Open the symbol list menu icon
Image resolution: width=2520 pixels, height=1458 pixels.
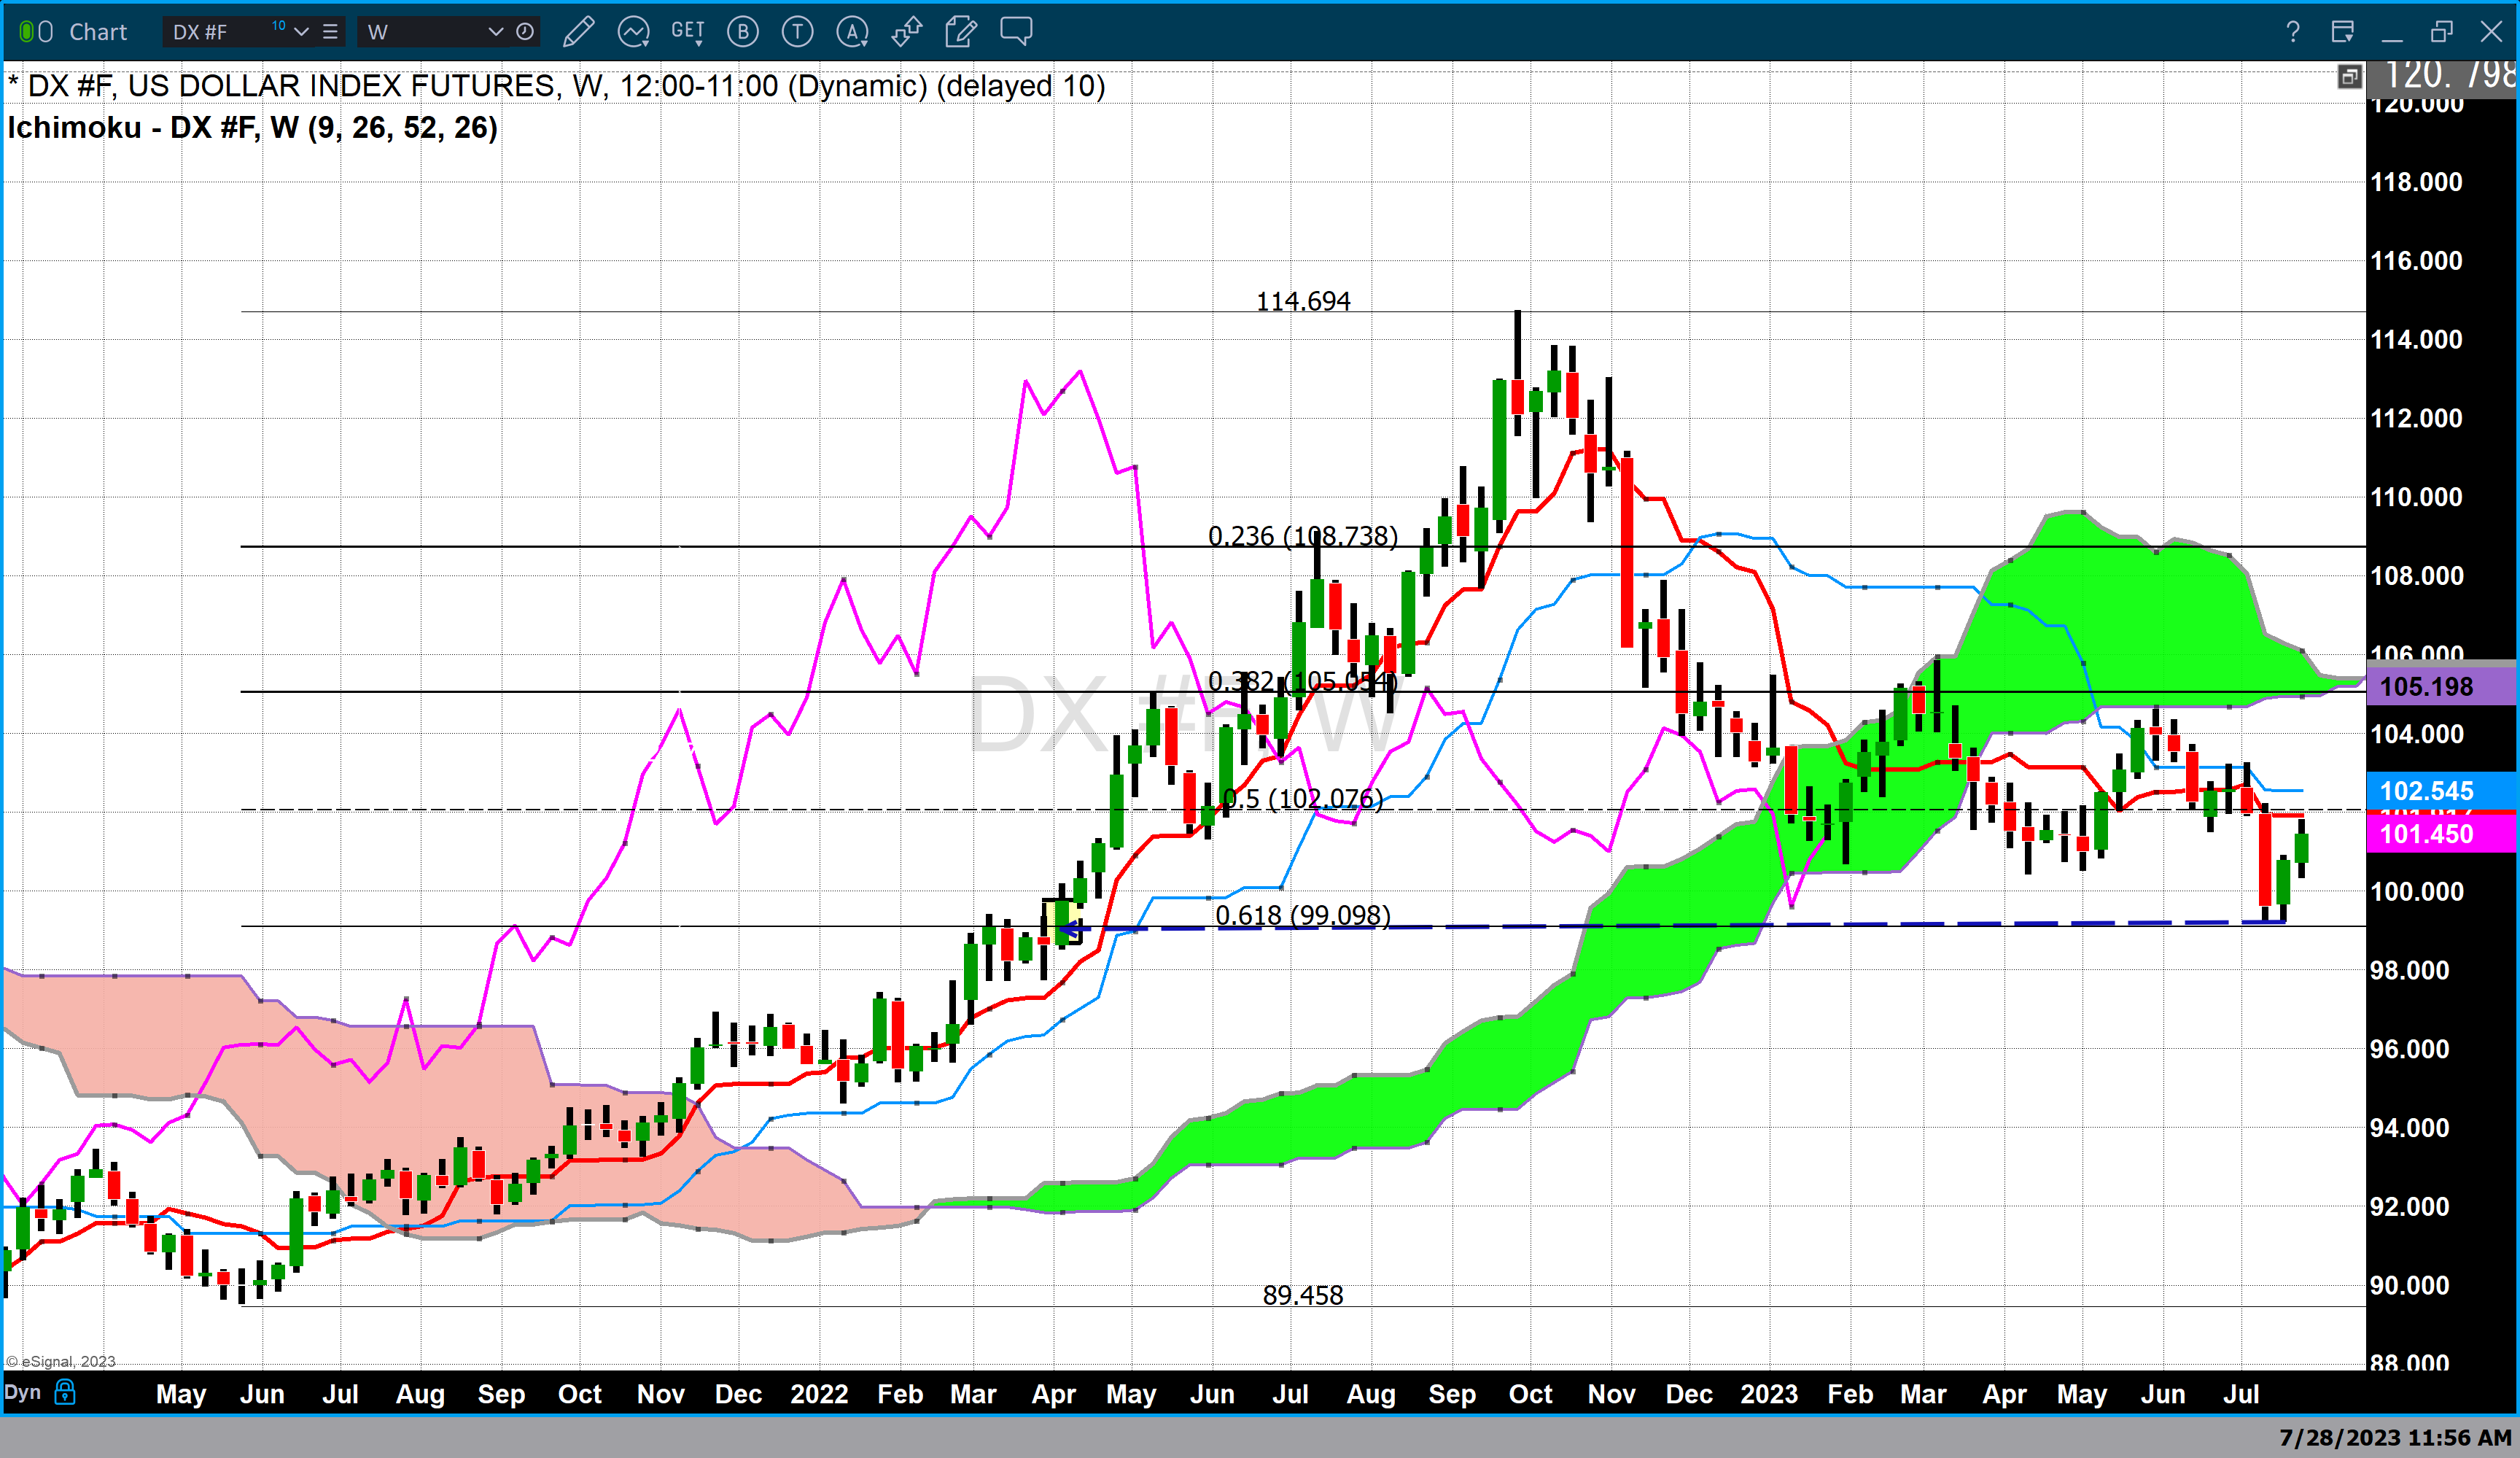pyautogui.click(x=330, y=32)
